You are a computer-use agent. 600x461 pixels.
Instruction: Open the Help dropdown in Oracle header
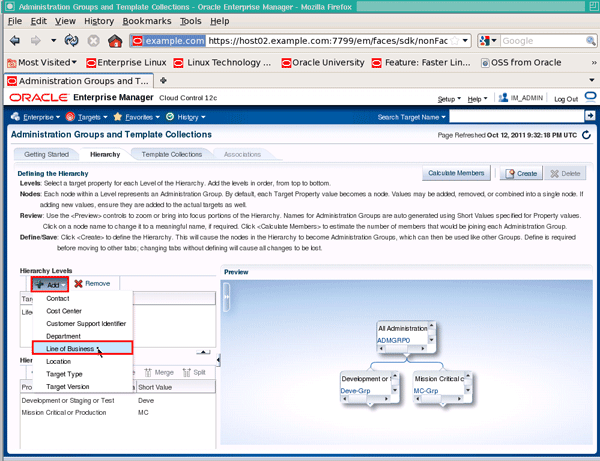click(x=477, y=99)
